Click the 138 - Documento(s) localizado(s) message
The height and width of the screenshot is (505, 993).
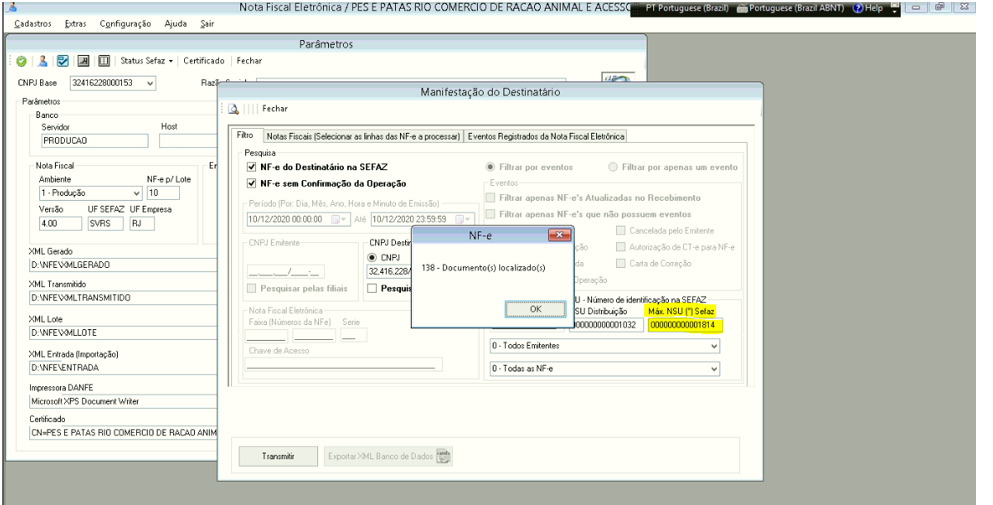point(483,268)
